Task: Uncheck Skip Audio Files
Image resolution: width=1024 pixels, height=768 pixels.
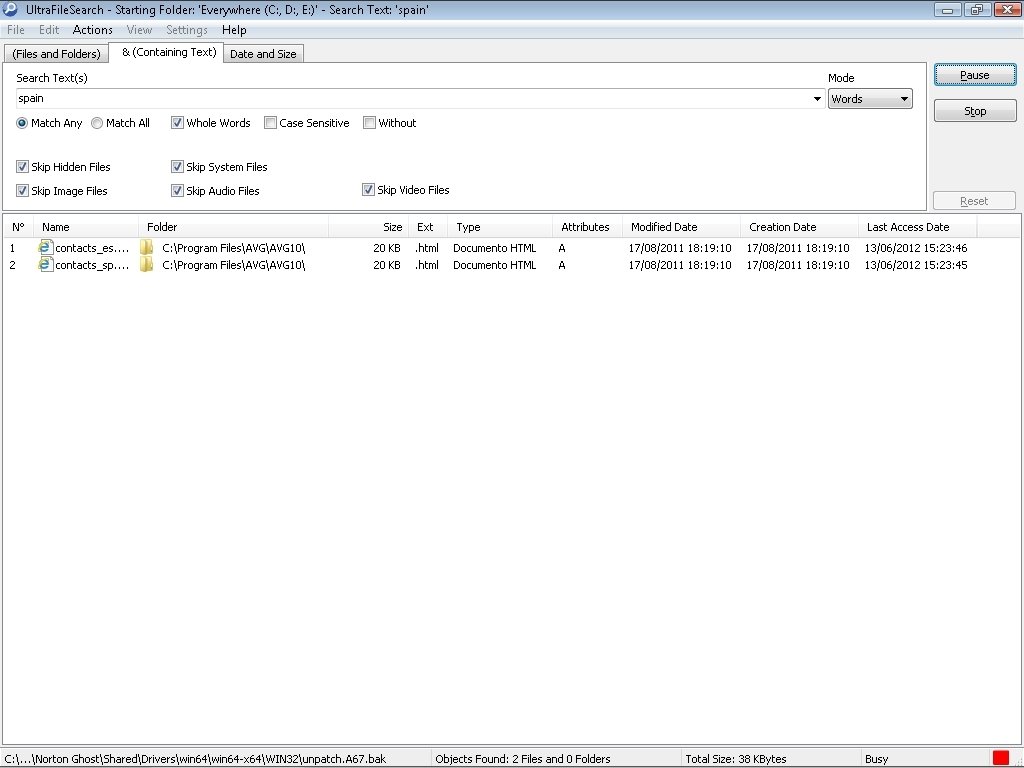Action: click(x=177, y=191)
